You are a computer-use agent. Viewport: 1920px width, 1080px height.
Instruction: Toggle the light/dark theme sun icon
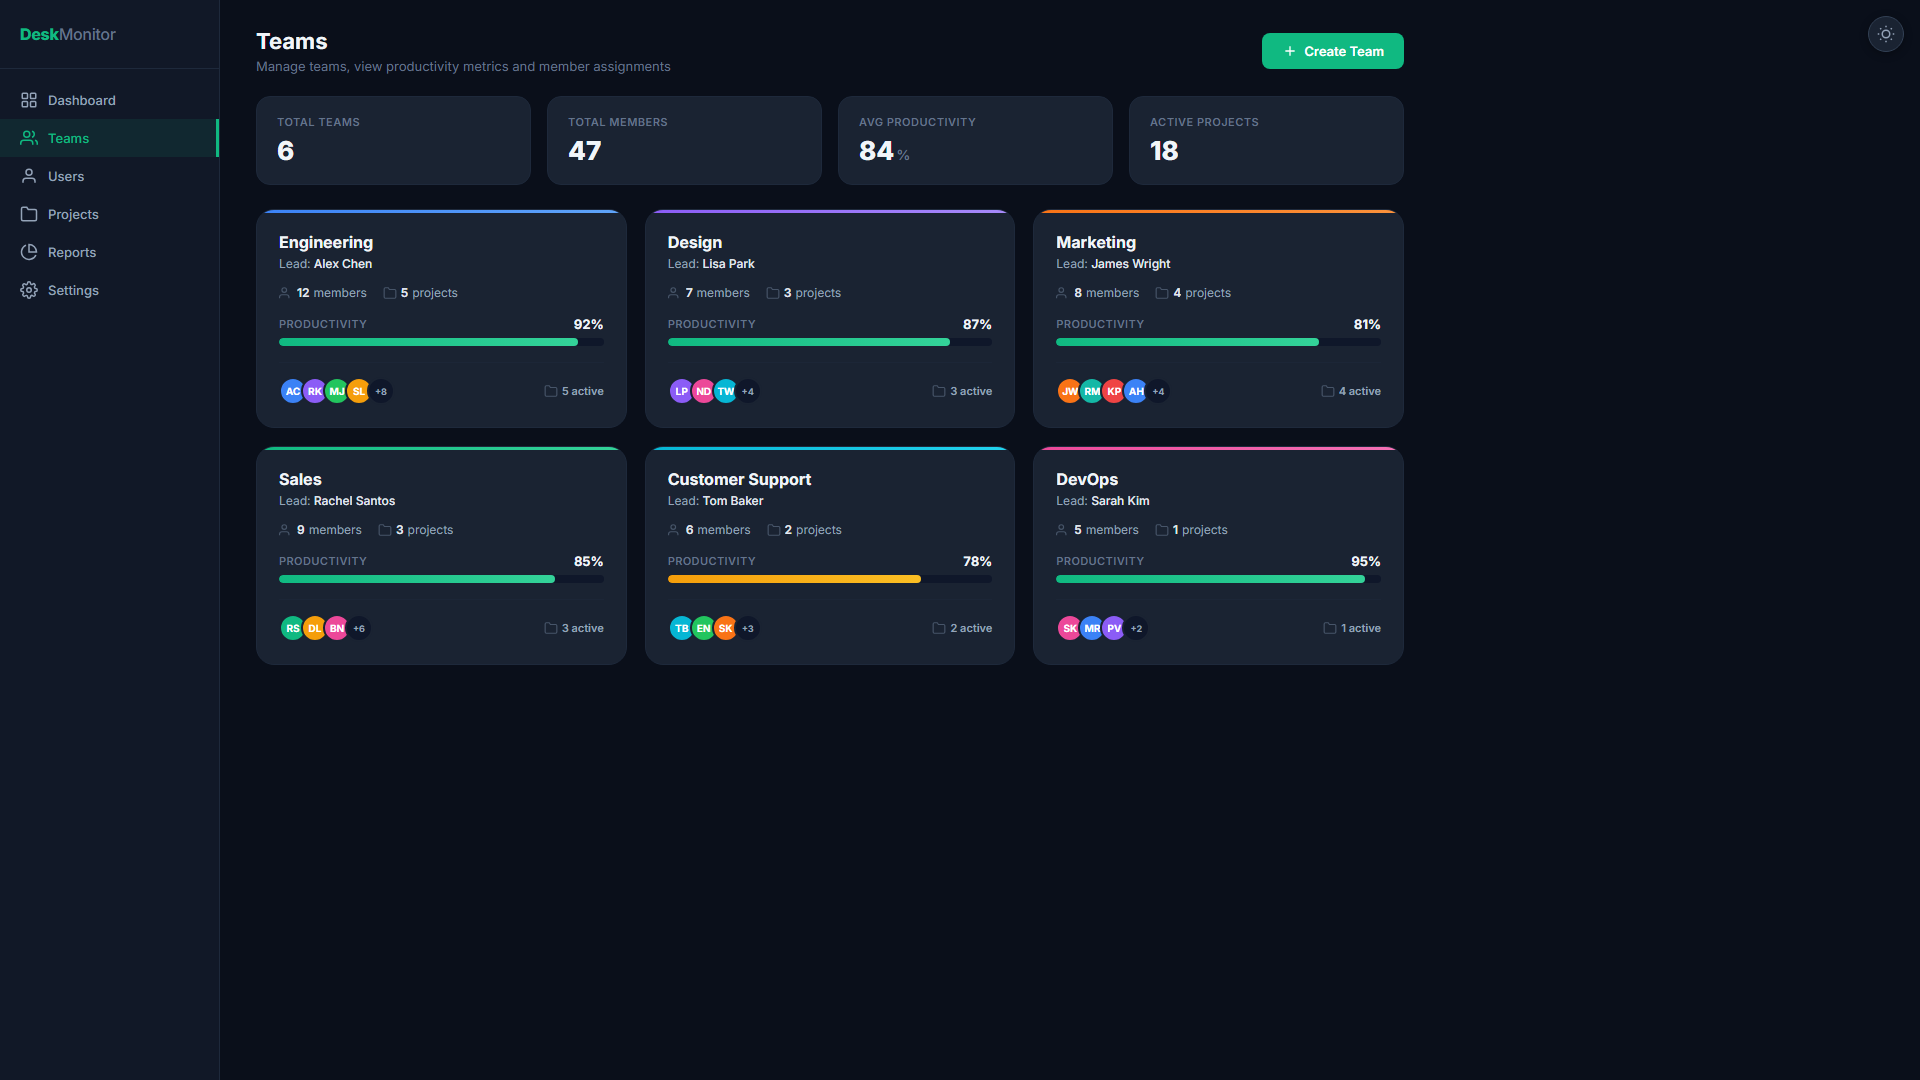[x=1885, y=34]
